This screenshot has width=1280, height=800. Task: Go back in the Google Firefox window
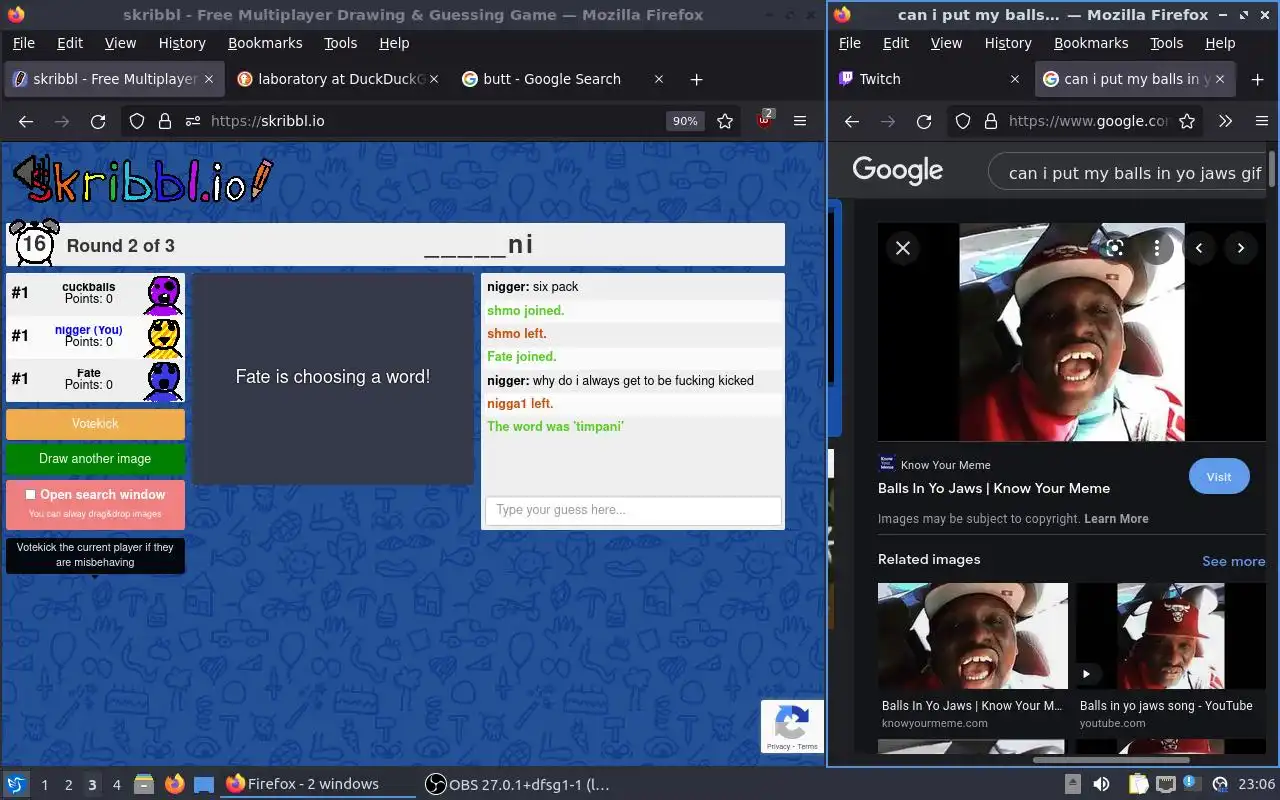coord(852,121)
